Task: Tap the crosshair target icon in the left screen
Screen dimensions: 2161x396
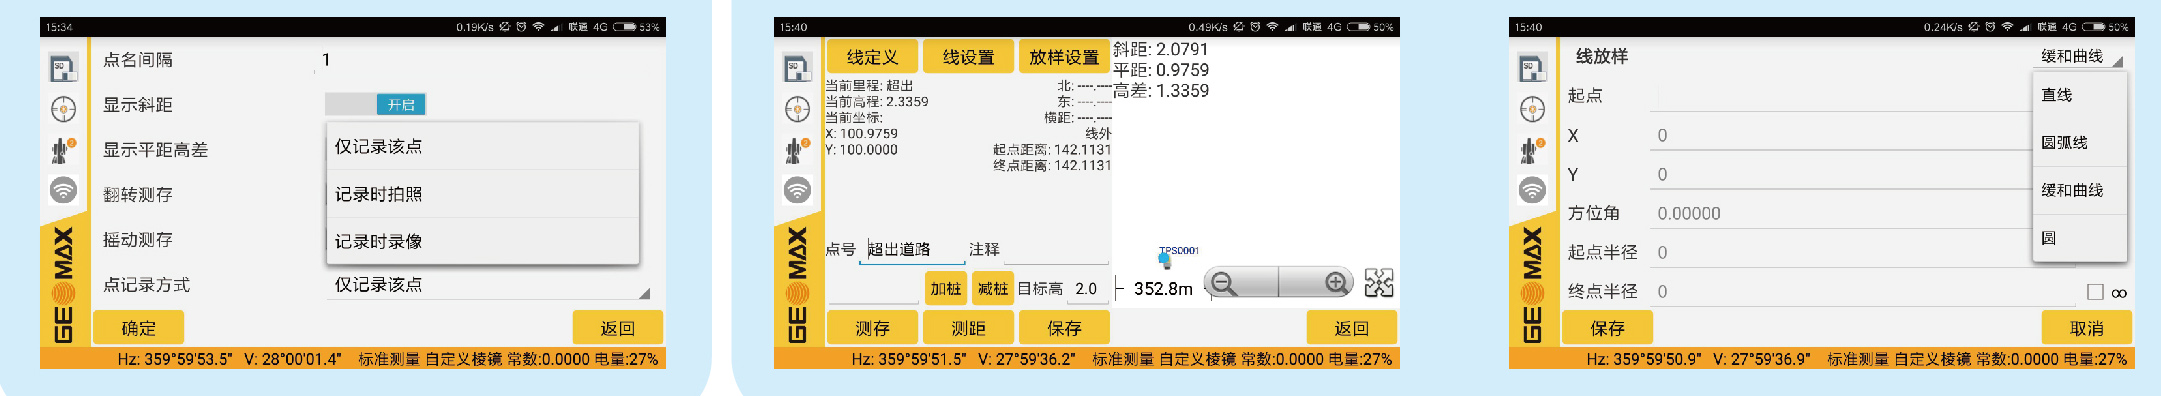Action: tap(63, 108)
